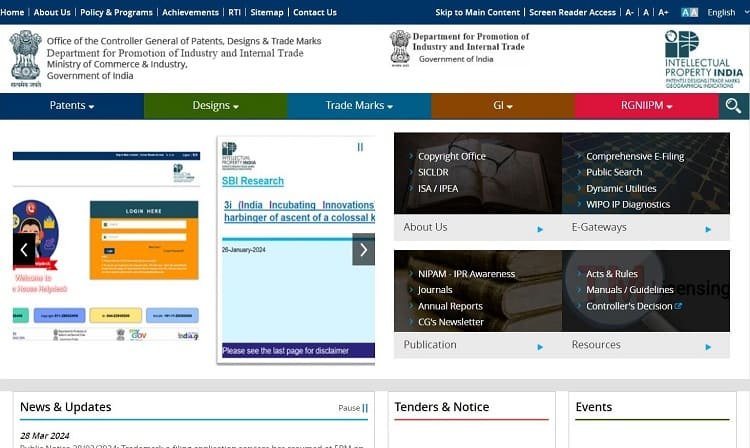Open the GI dropdown menu

[503, 106]
